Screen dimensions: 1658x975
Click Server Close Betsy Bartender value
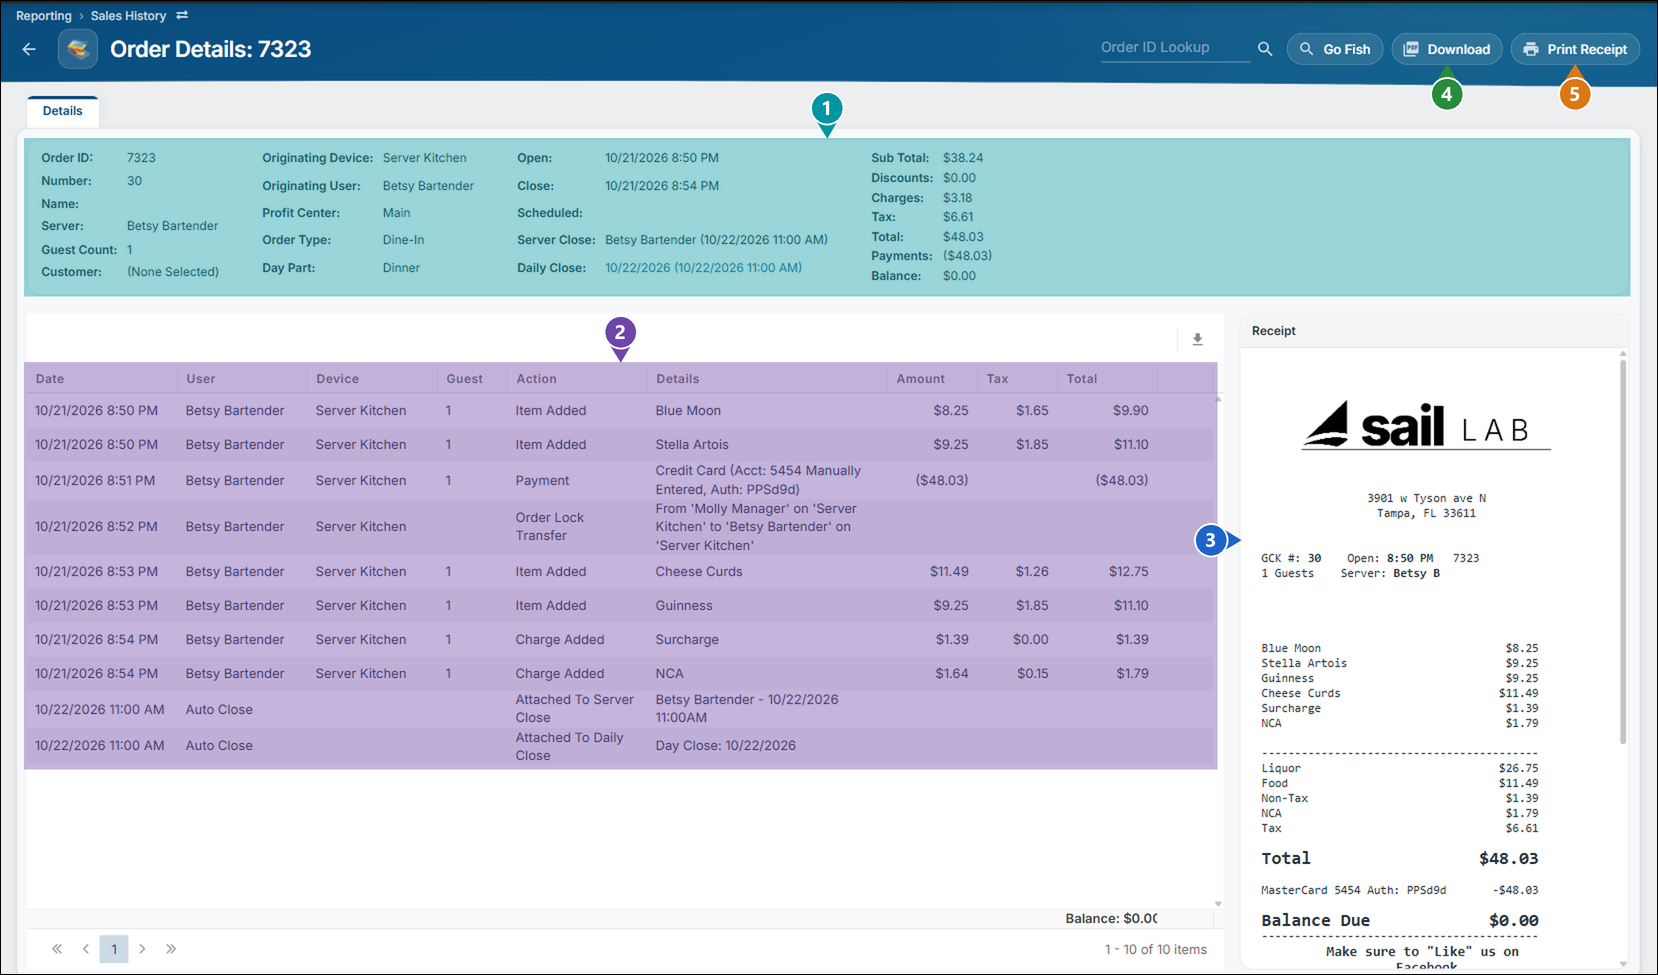pos(716,240)
